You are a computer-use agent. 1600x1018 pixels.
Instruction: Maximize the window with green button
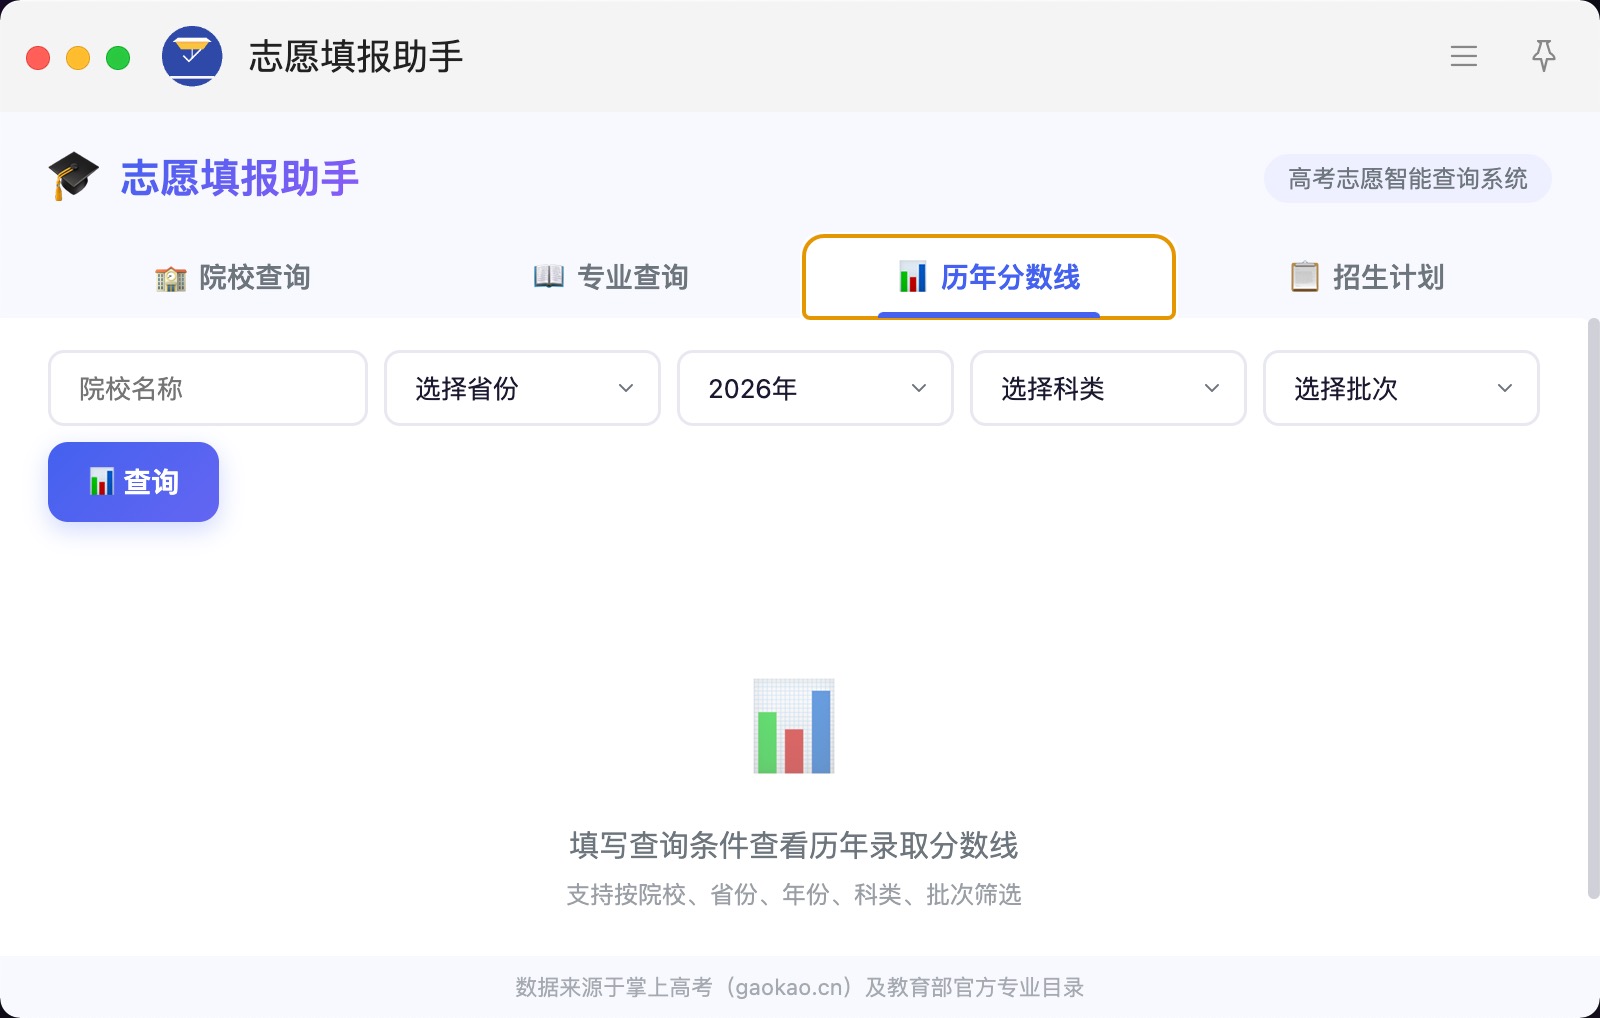tap(118, 58)
